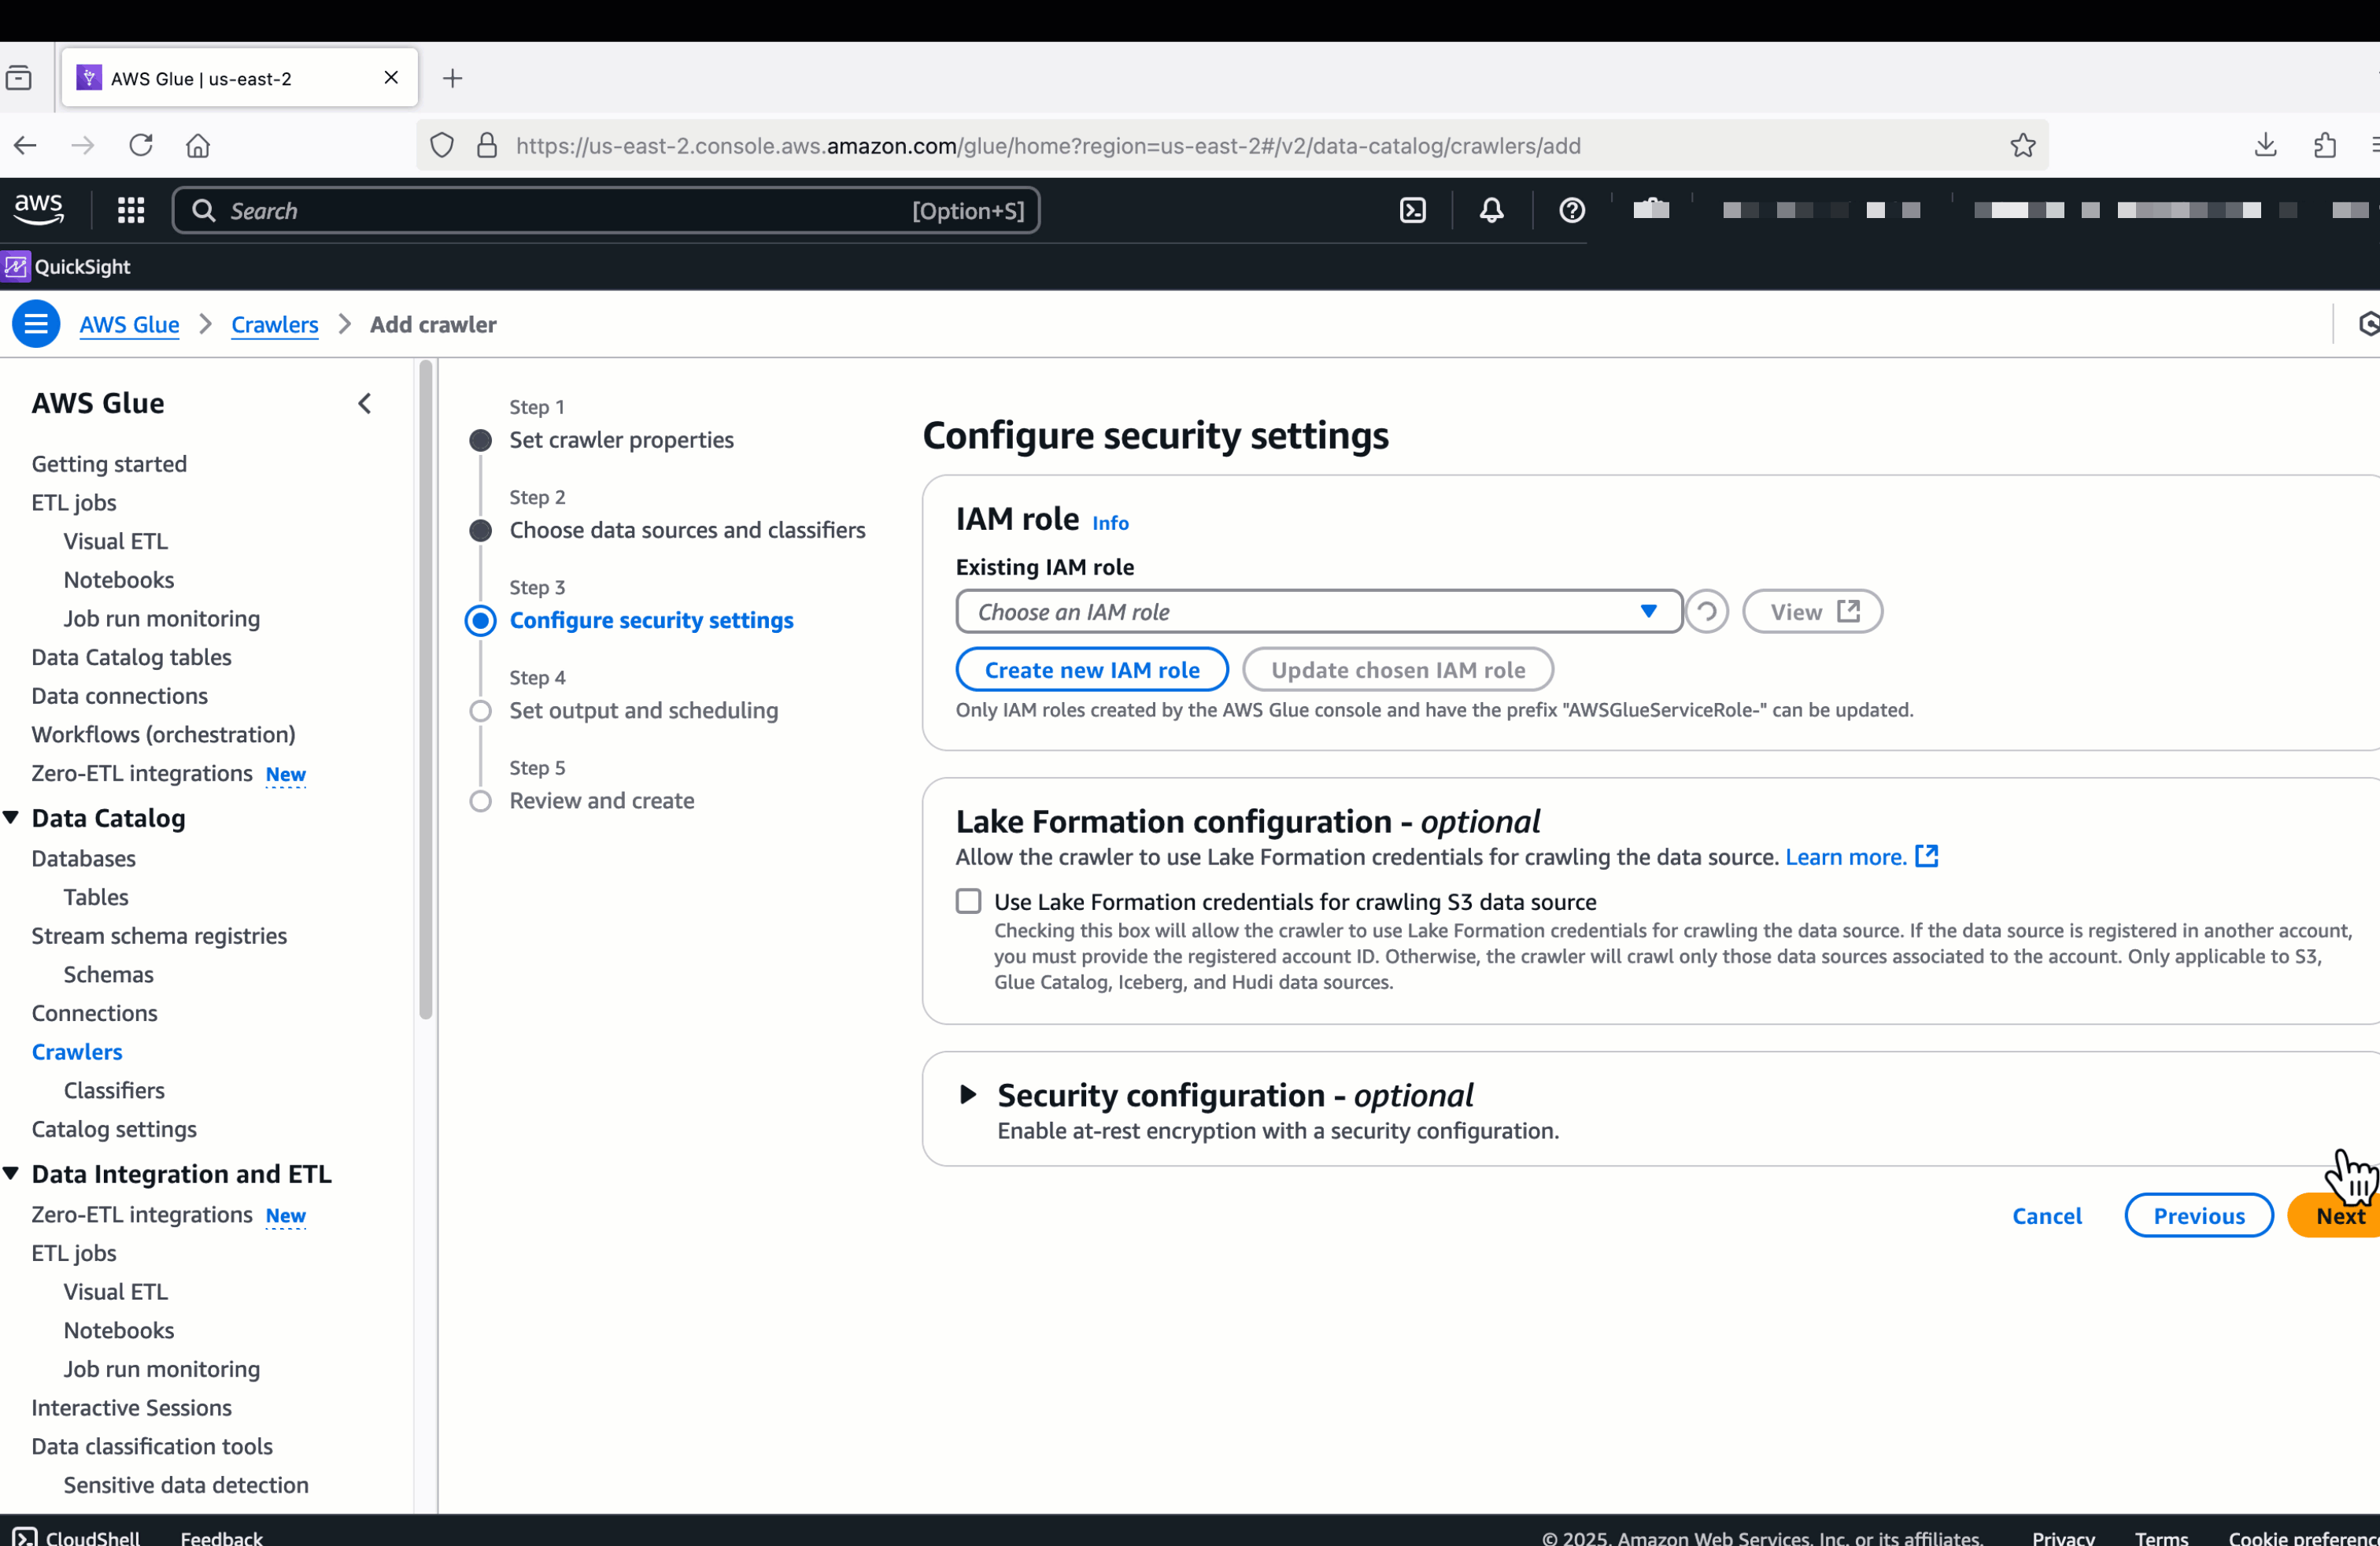The image size is (2380, 1546).
Task: Click the refresh IAM roles icon
Action: coord(1706,612)
